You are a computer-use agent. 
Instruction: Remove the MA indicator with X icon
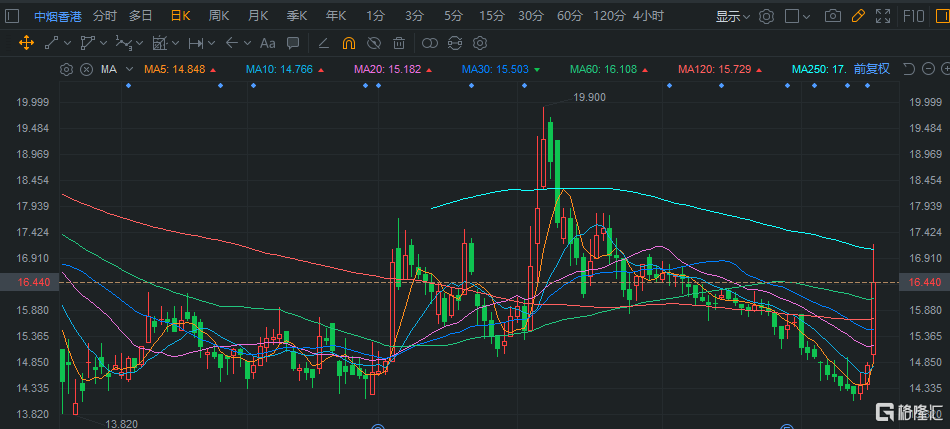(85, 69)
